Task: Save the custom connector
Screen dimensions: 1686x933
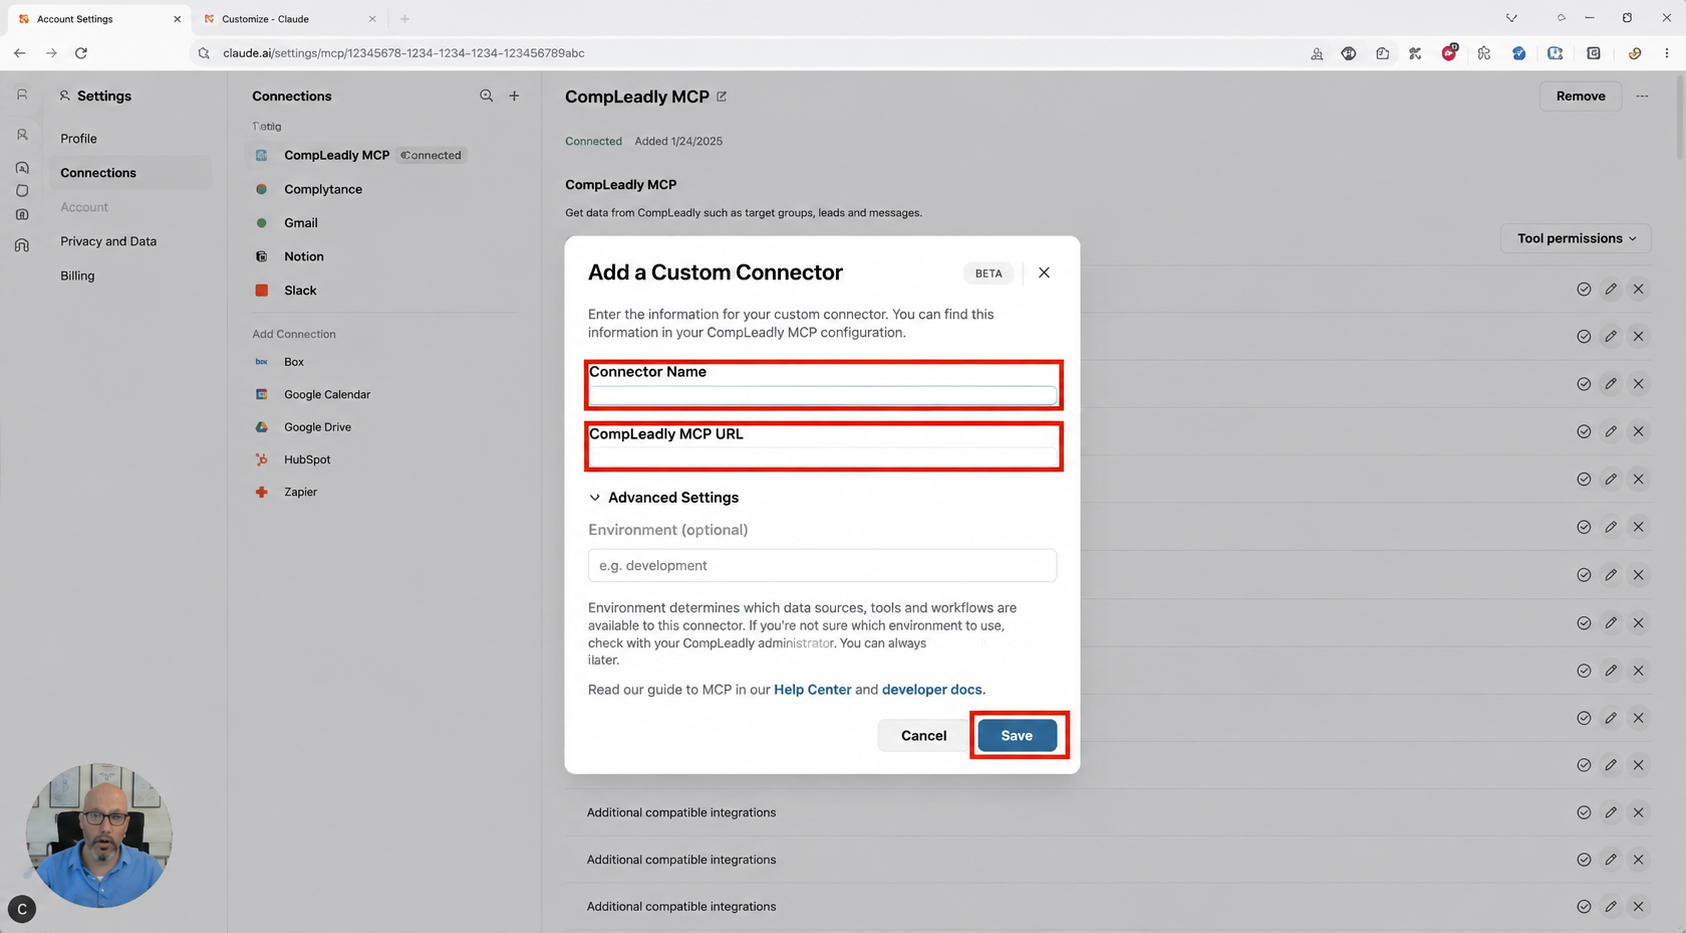Action: click(x=1016, y=735)
